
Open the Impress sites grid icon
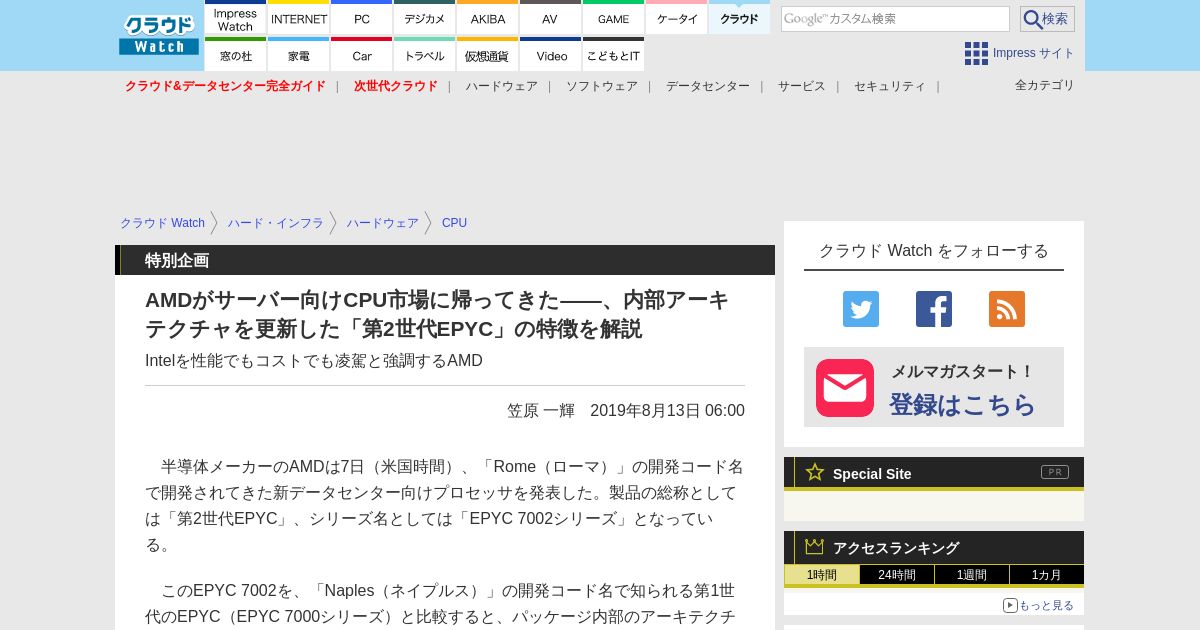(976, 53)
